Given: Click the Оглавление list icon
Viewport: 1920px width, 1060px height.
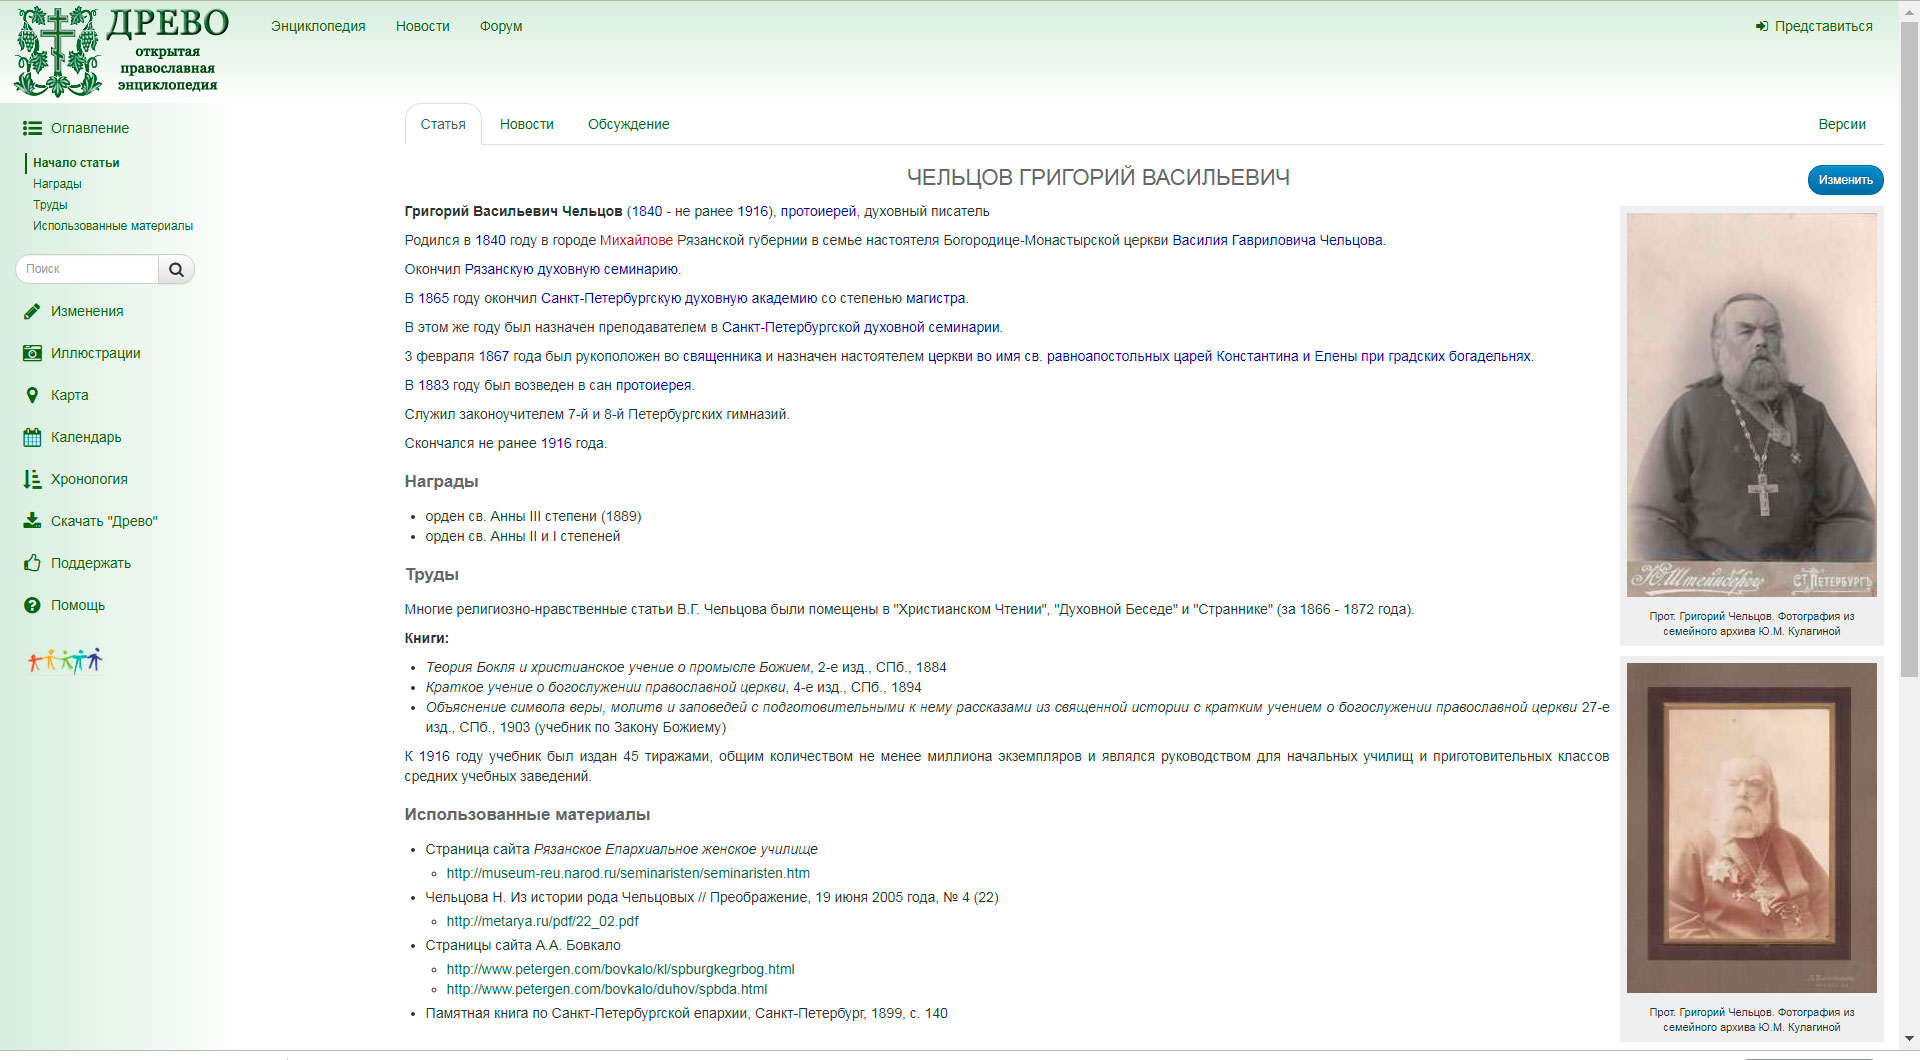Looking at the screenshot, I should pos(32,128).
